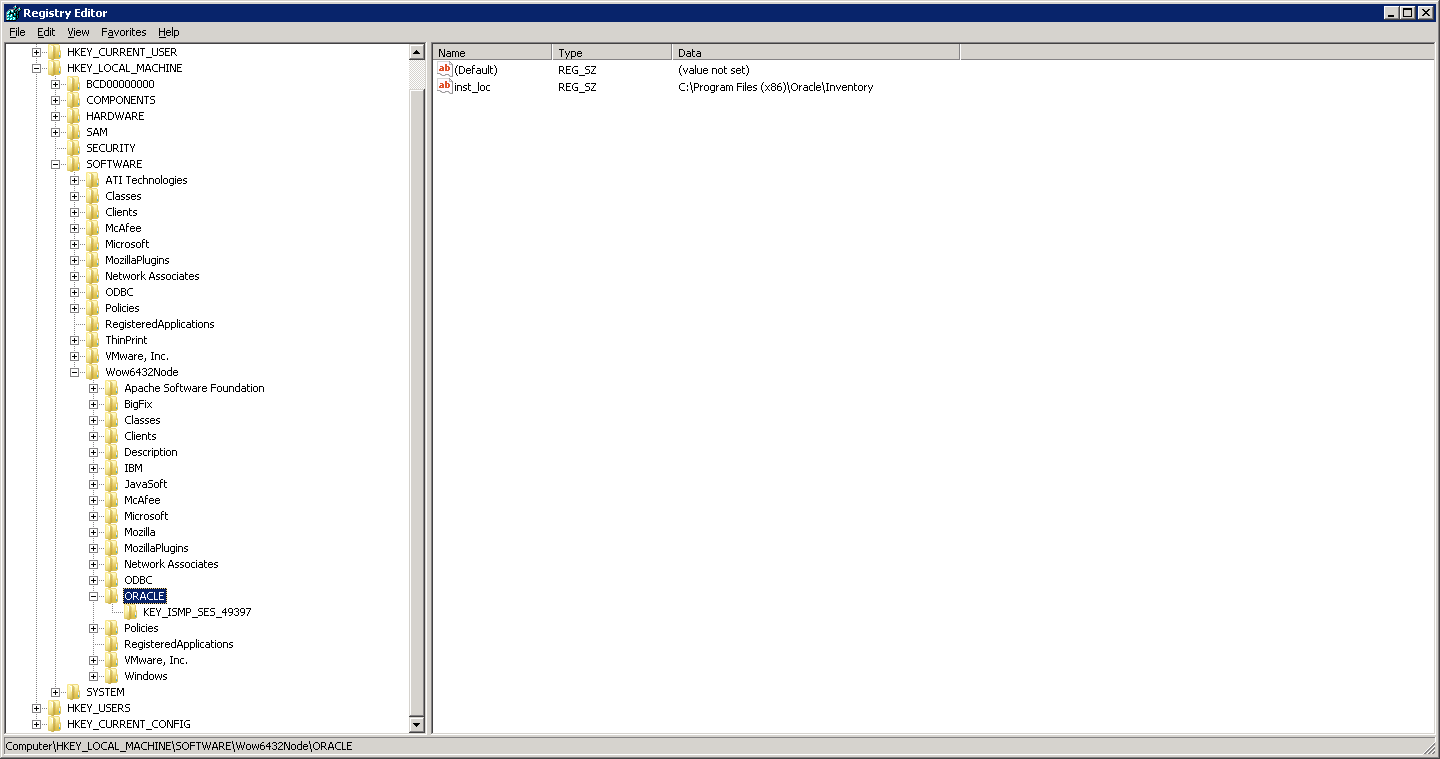Click the HARDWARE folder icon

(x=74, y=116)
